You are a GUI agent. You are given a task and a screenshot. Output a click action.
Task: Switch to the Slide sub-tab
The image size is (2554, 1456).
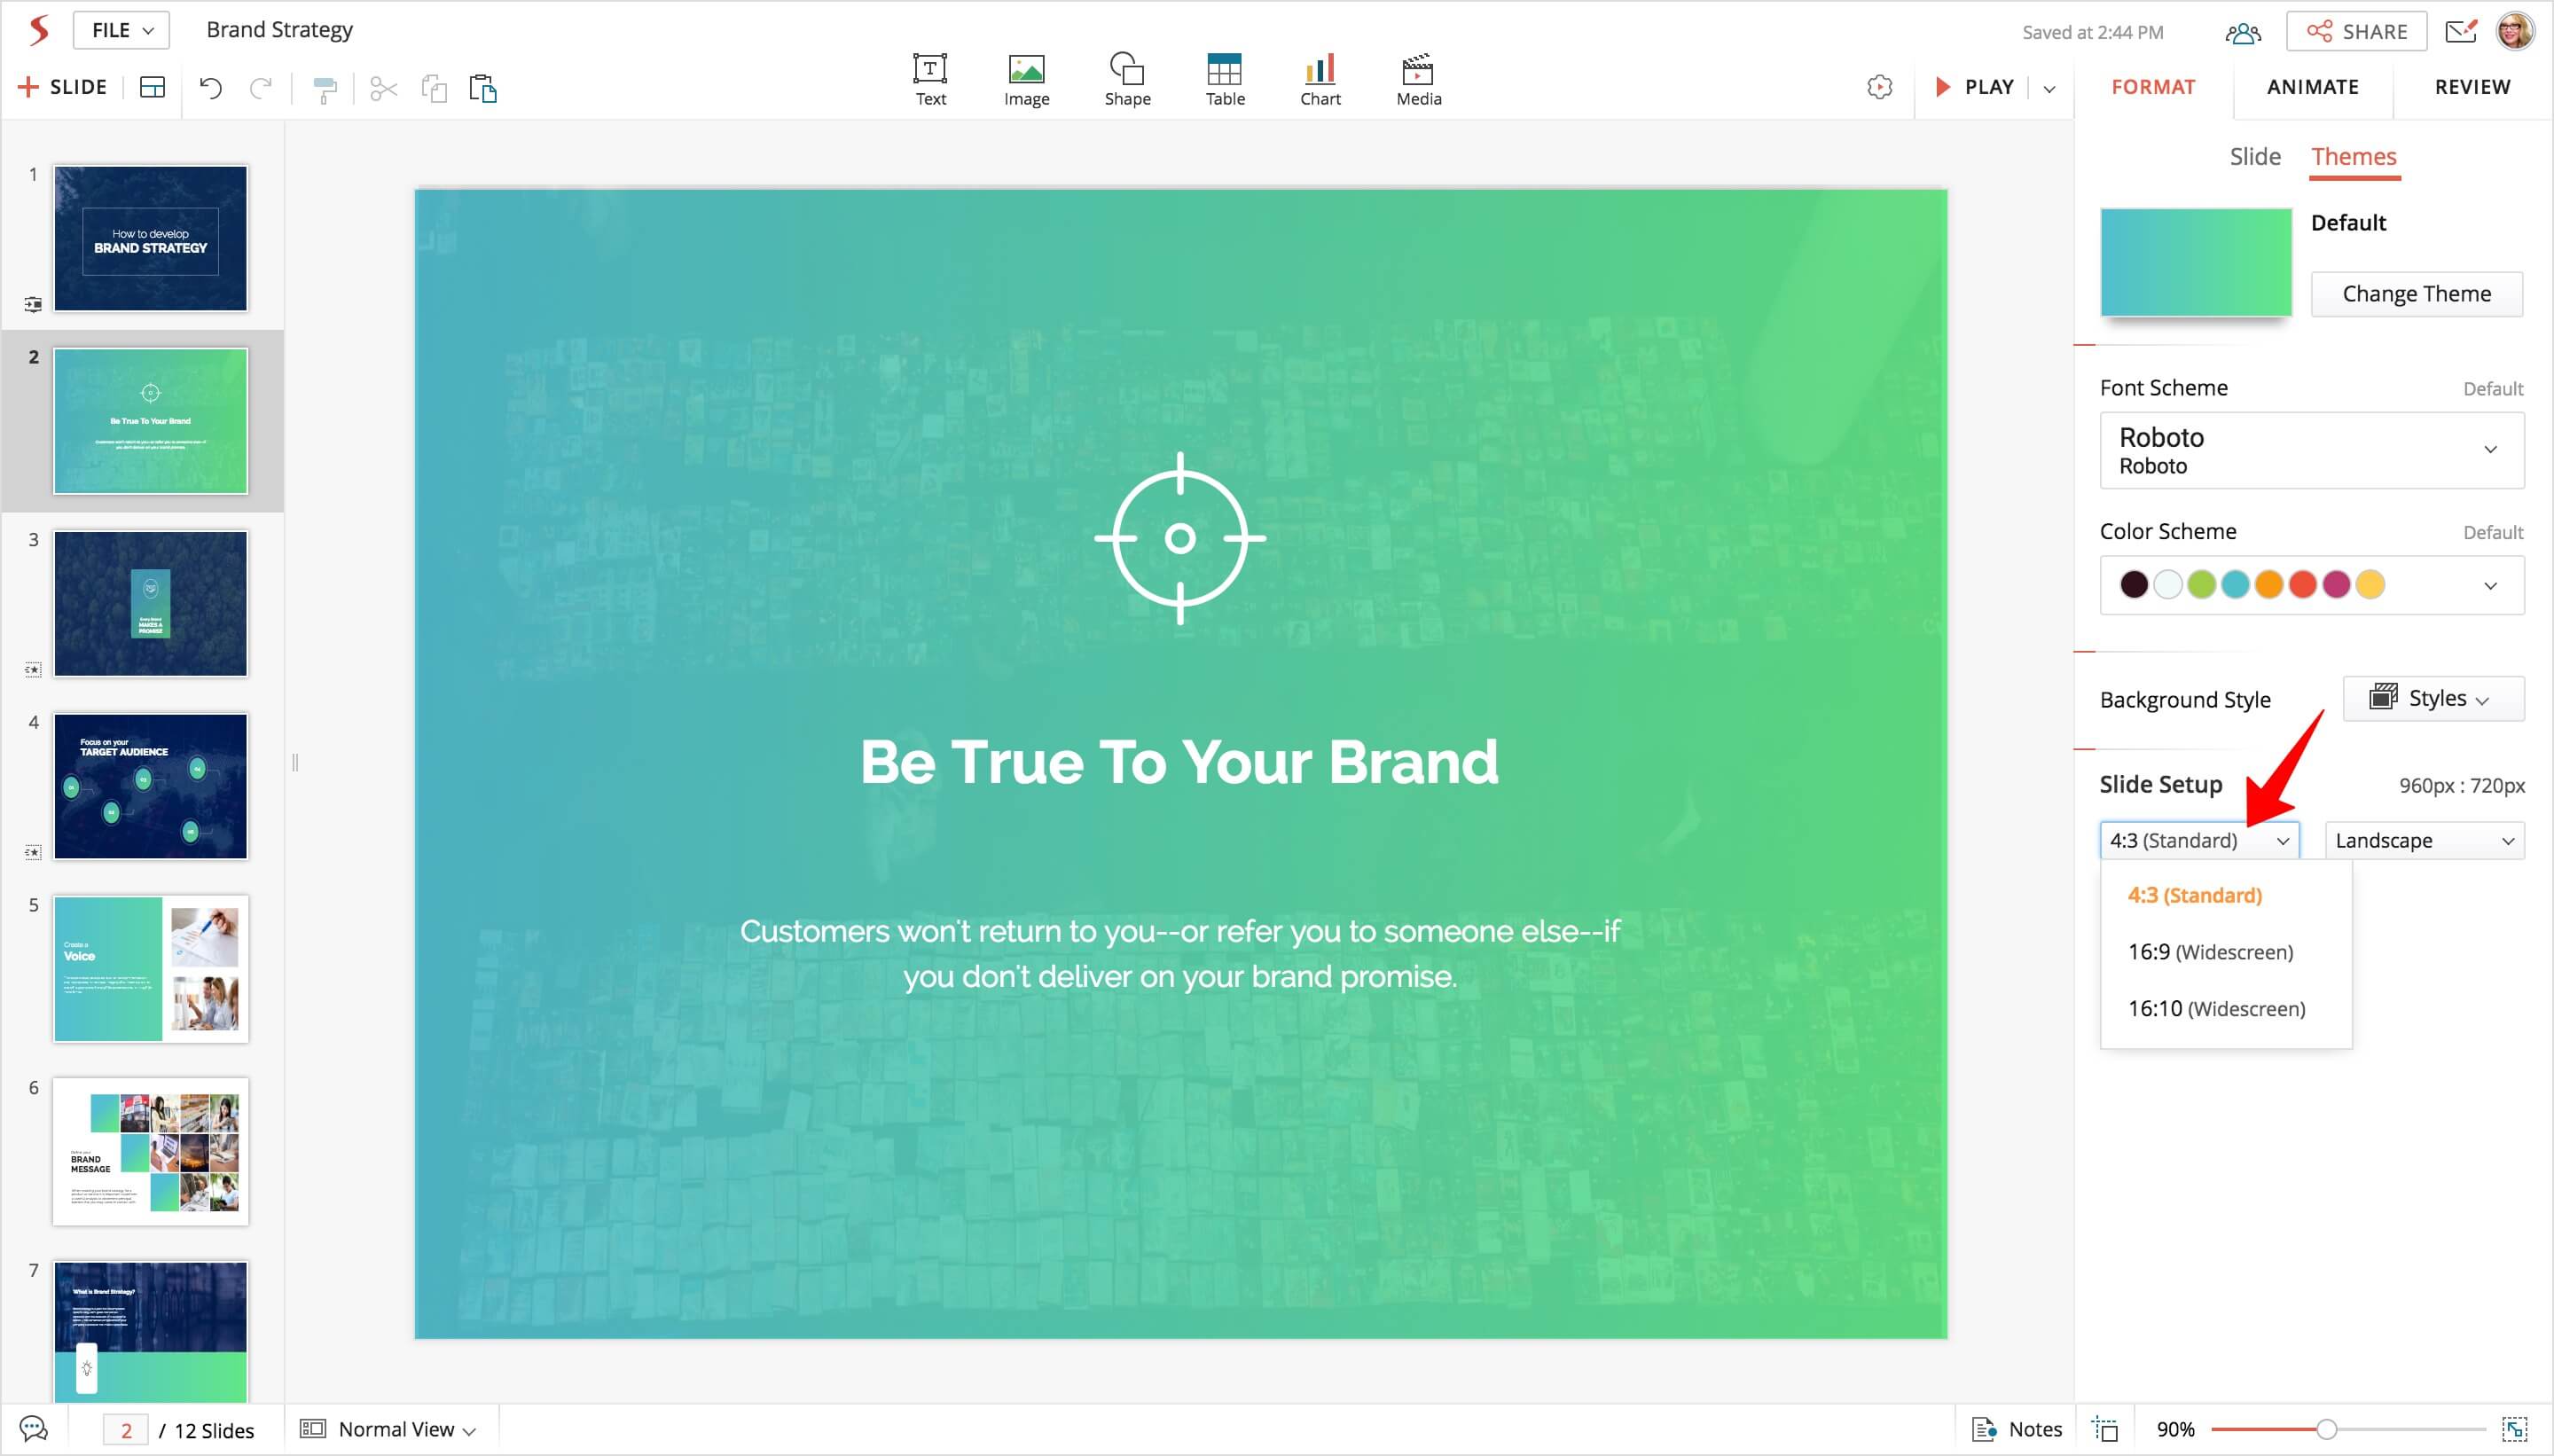(2254, 157)
